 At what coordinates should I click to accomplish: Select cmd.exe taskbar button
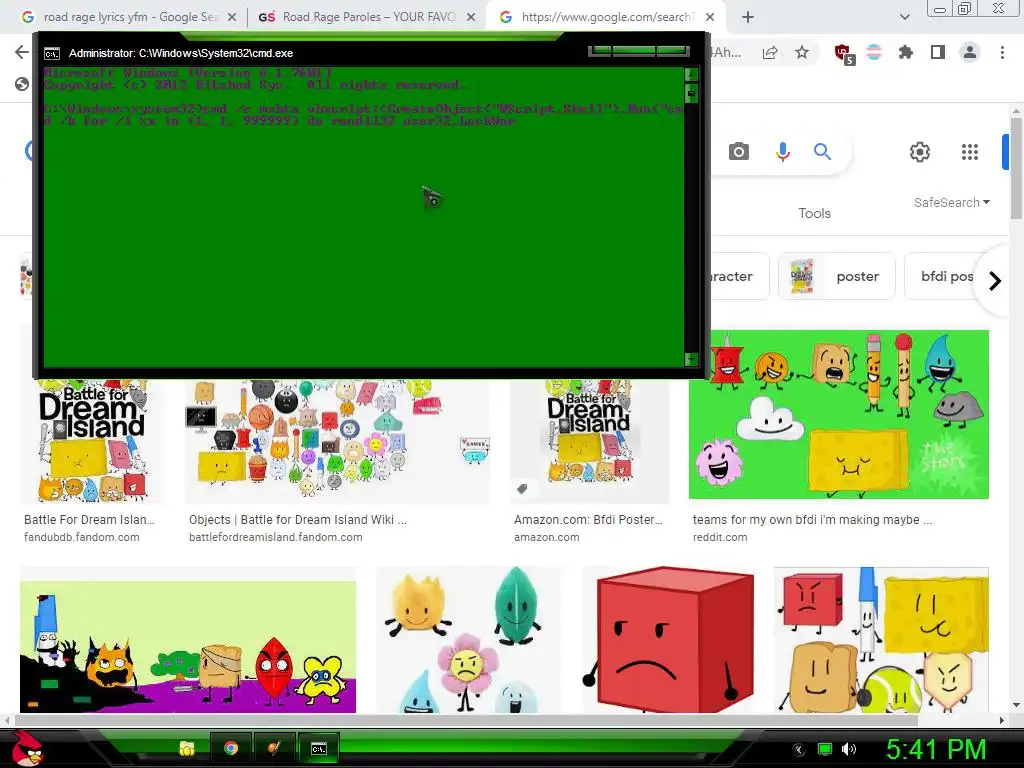(x=318, y=748)
